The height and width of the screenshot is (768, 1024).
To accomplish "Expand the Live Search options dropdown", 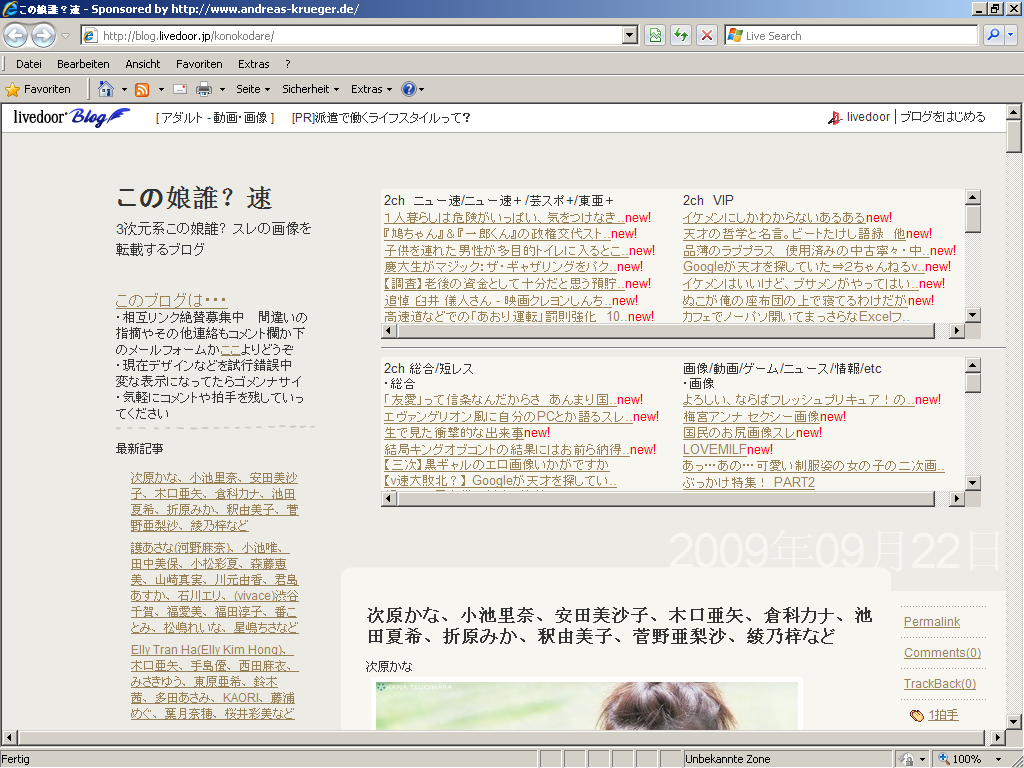I will point(1011,35).
